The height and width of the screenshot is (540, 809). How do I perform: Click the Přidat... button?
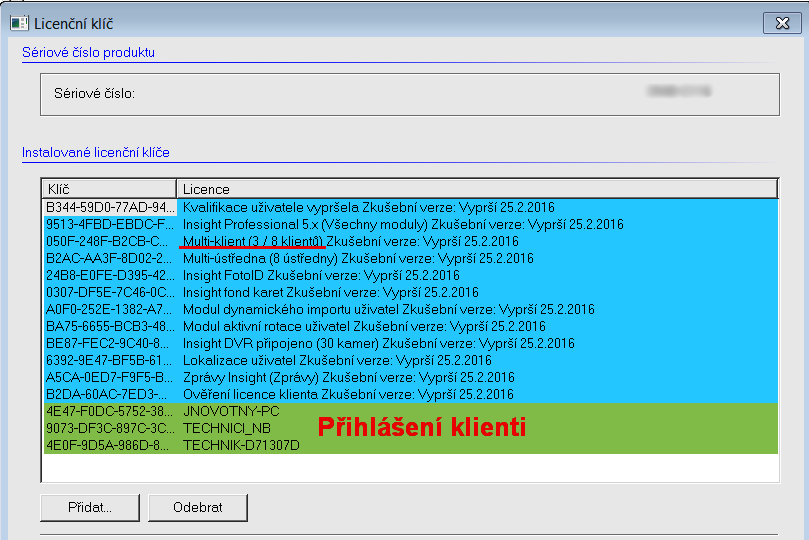tap(89, 507)
